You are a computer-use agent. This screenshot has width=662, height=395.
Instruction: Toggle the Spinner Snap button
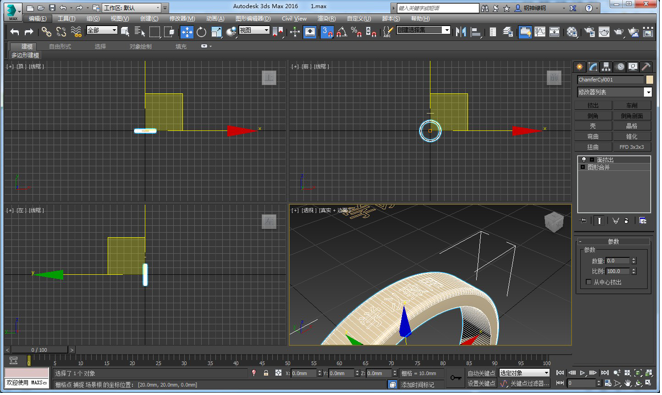(x=371, y=32)
